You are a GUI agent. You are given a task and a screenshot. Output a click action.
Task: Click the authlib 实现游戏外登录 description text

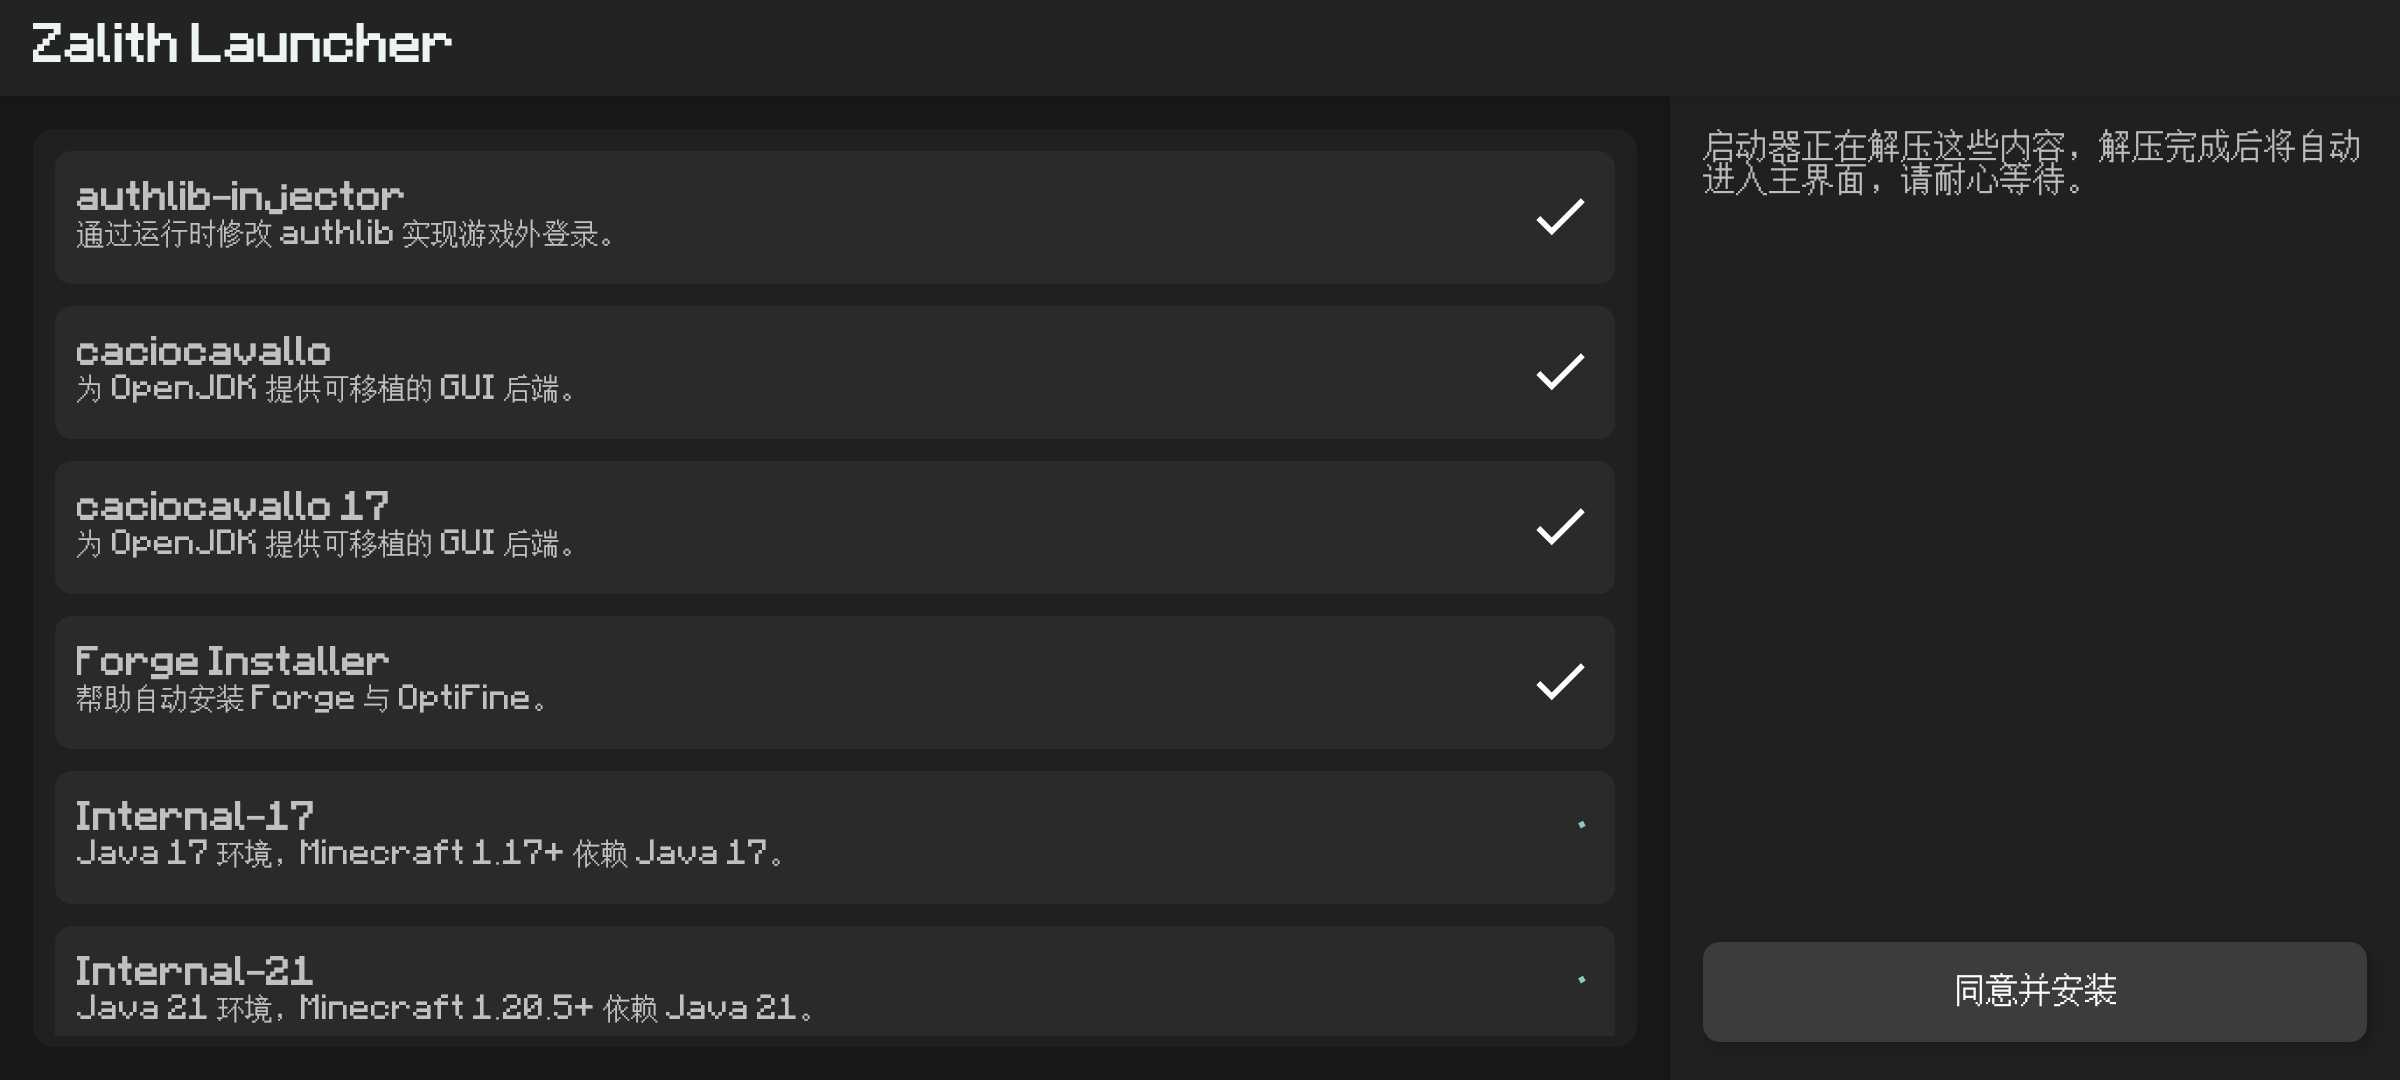pyautogui.click(x=347, y=234)
